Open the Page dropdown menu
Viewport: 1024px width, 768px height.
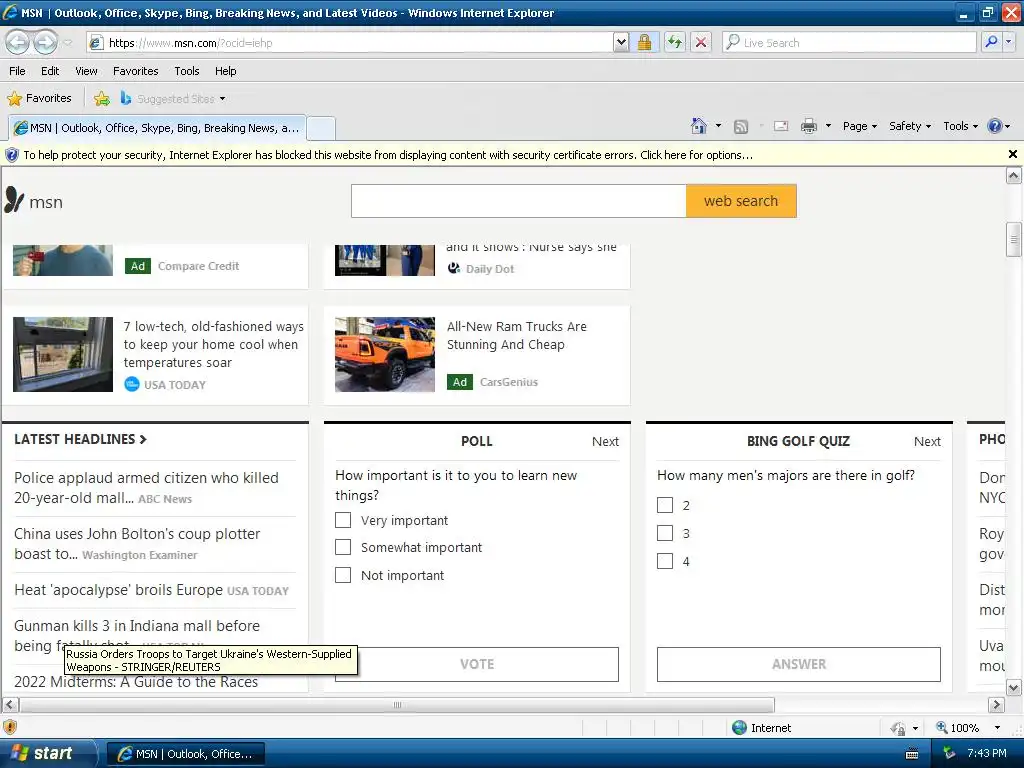(859, 126)
